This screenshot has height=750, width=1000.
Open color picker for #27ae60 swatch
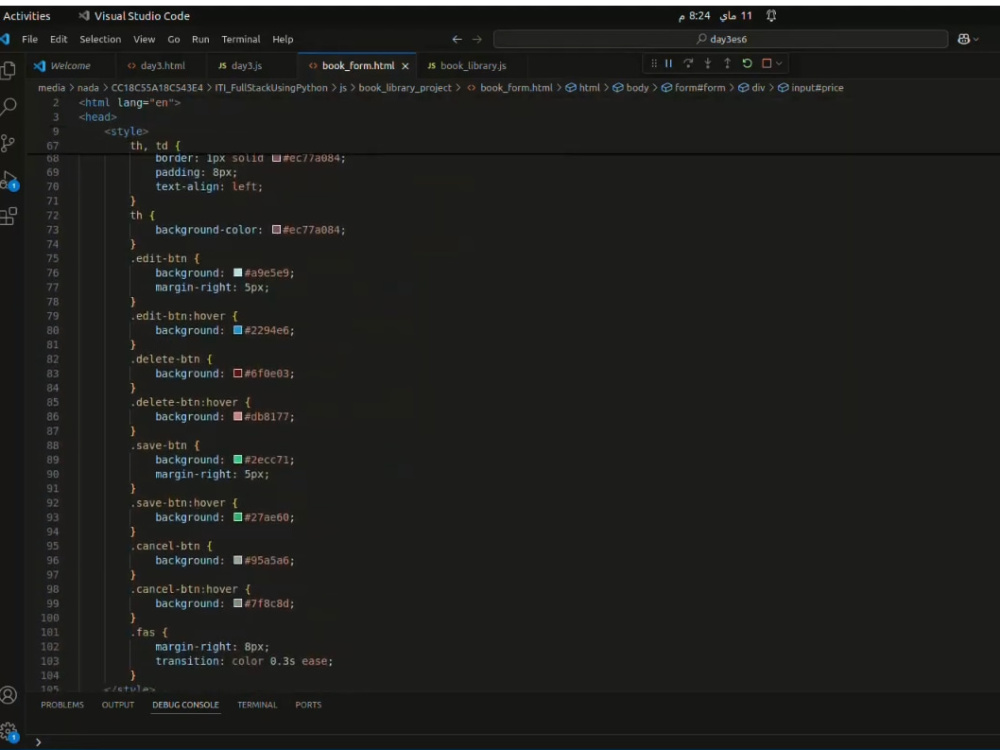[238, 517]
